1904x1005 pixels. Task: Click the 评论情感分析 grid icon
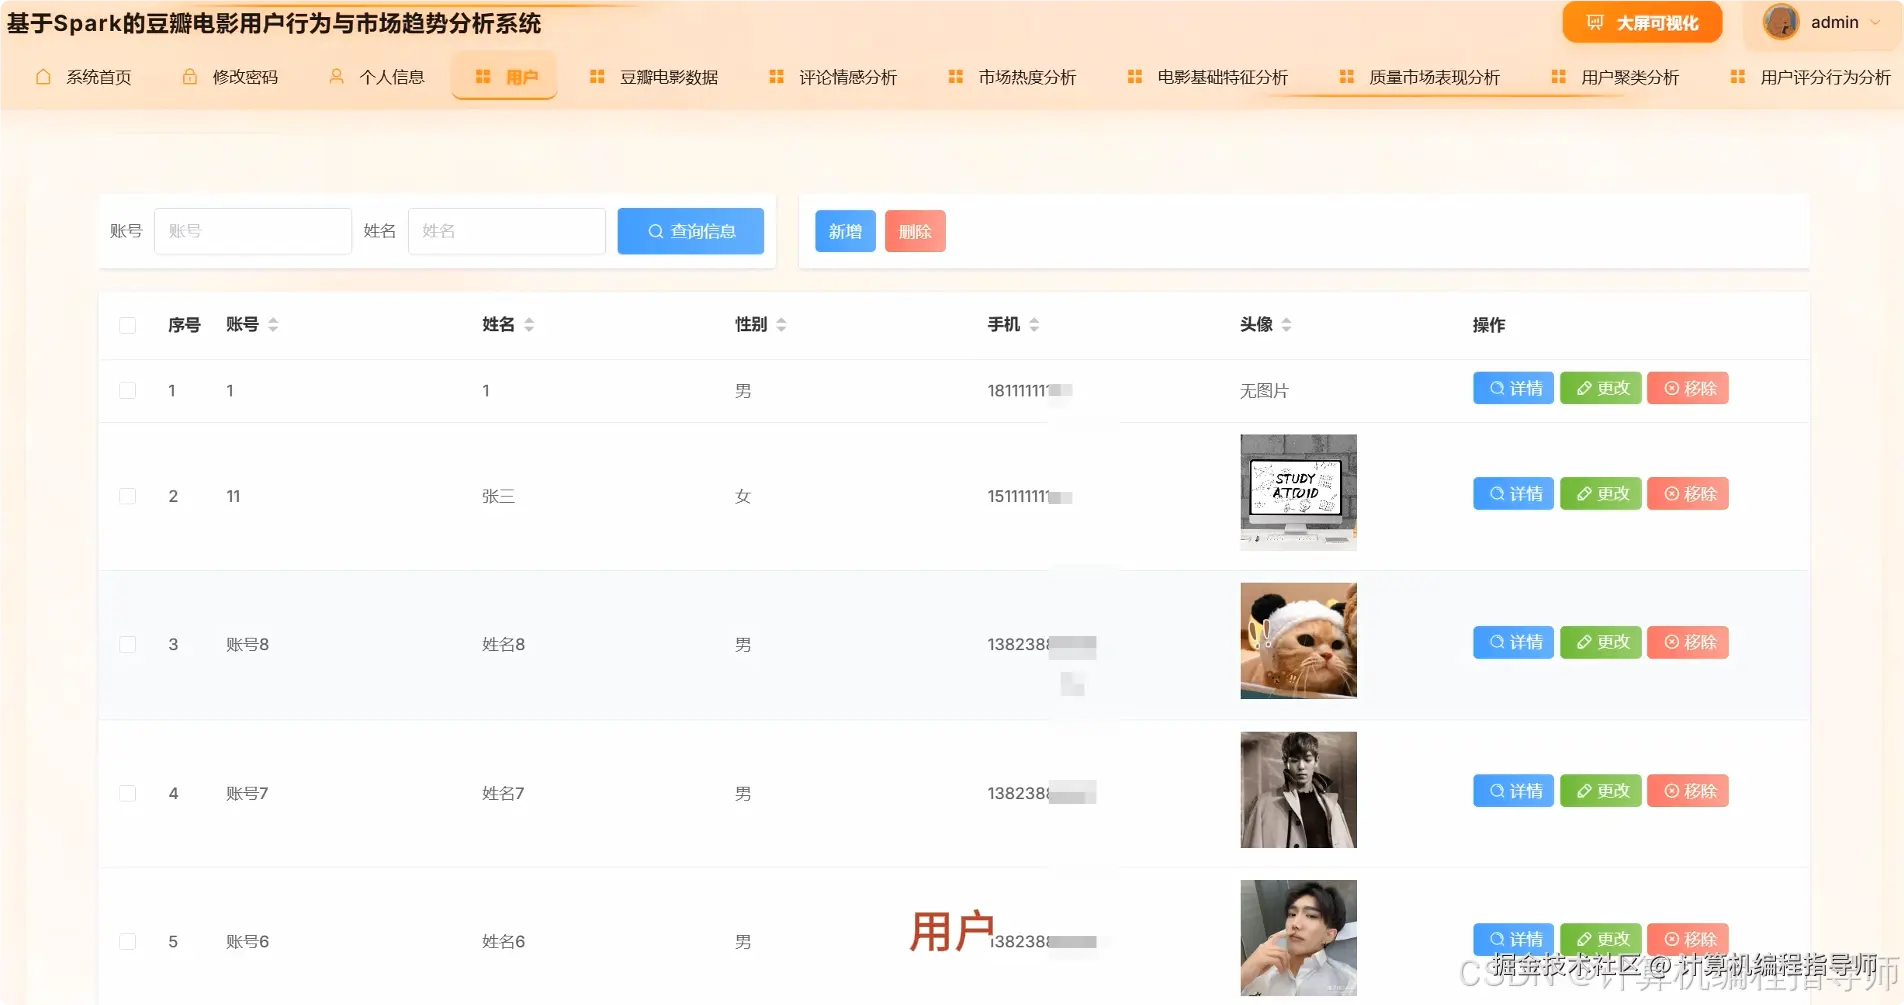776,75
